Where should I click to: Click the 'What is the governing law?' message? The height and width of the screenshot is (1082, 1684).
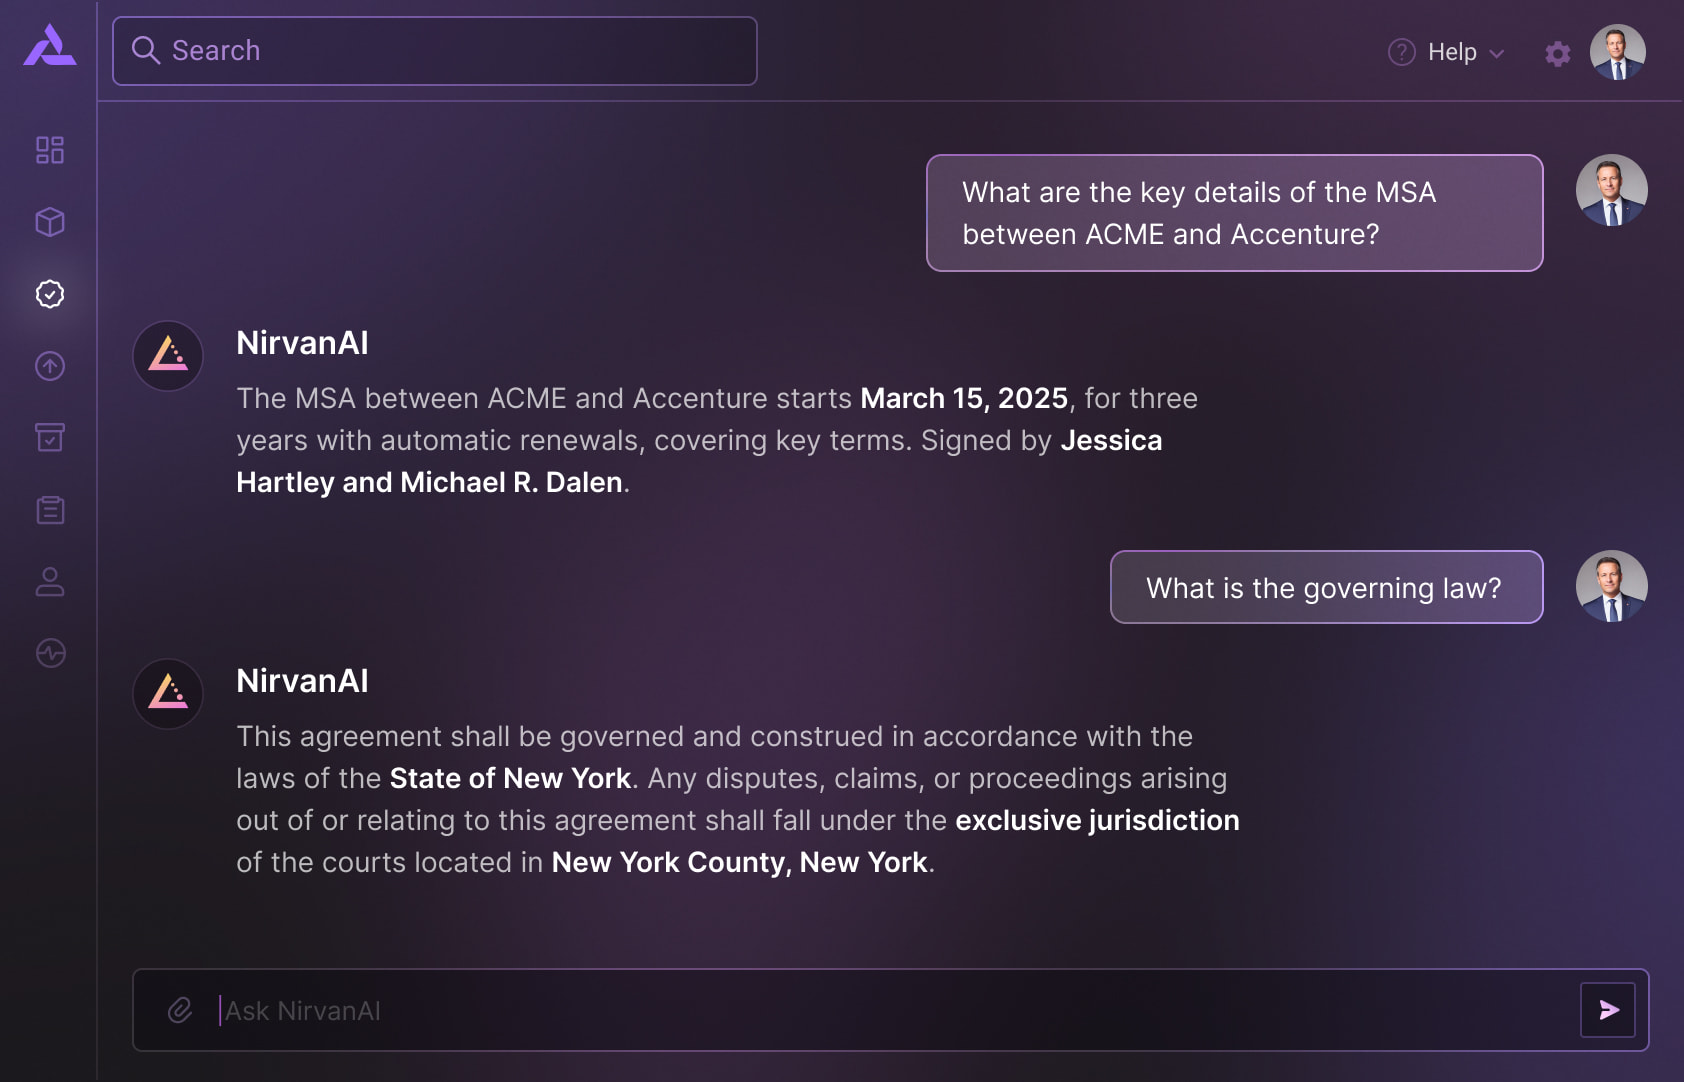click(1326, 587)
